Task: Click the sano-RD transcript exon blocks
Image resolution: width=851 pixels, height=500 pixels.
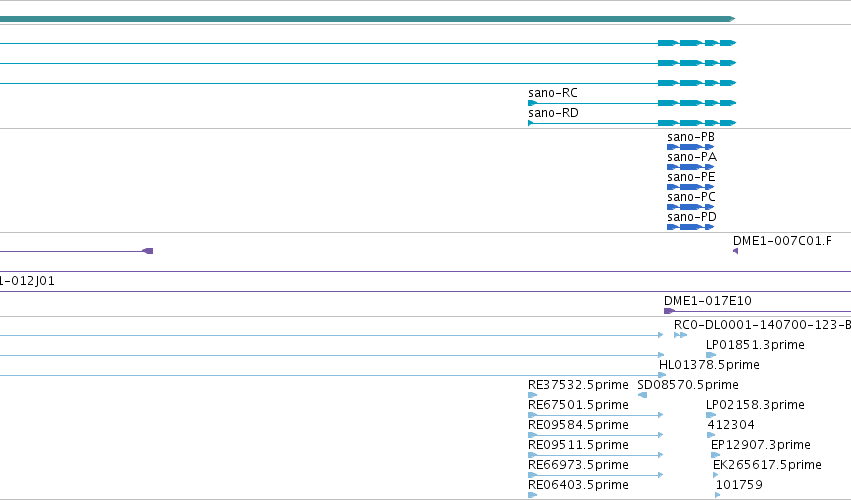Action: coord(697,123)
